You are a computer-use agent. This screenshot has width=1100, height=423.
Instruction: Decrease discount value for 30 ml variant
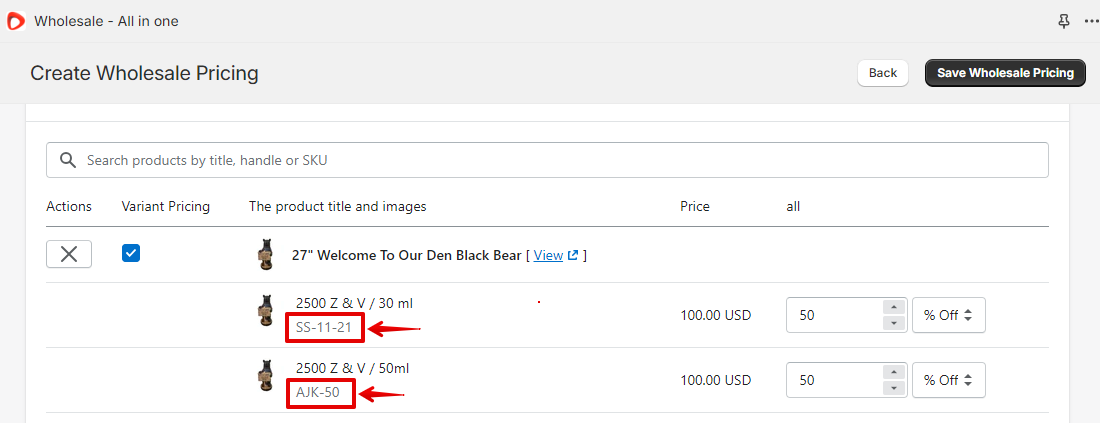pos(893,323)
